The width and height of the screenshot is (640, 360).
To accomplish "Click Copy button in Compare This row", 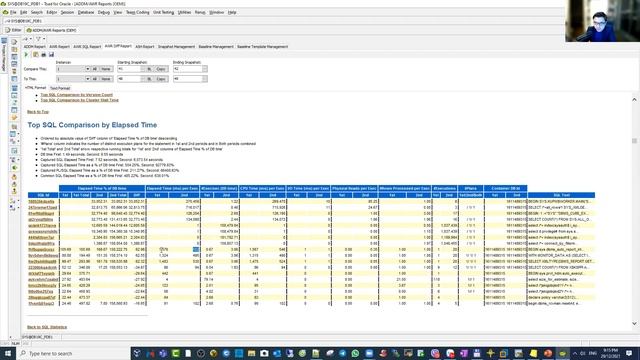I will click(161, 69).
